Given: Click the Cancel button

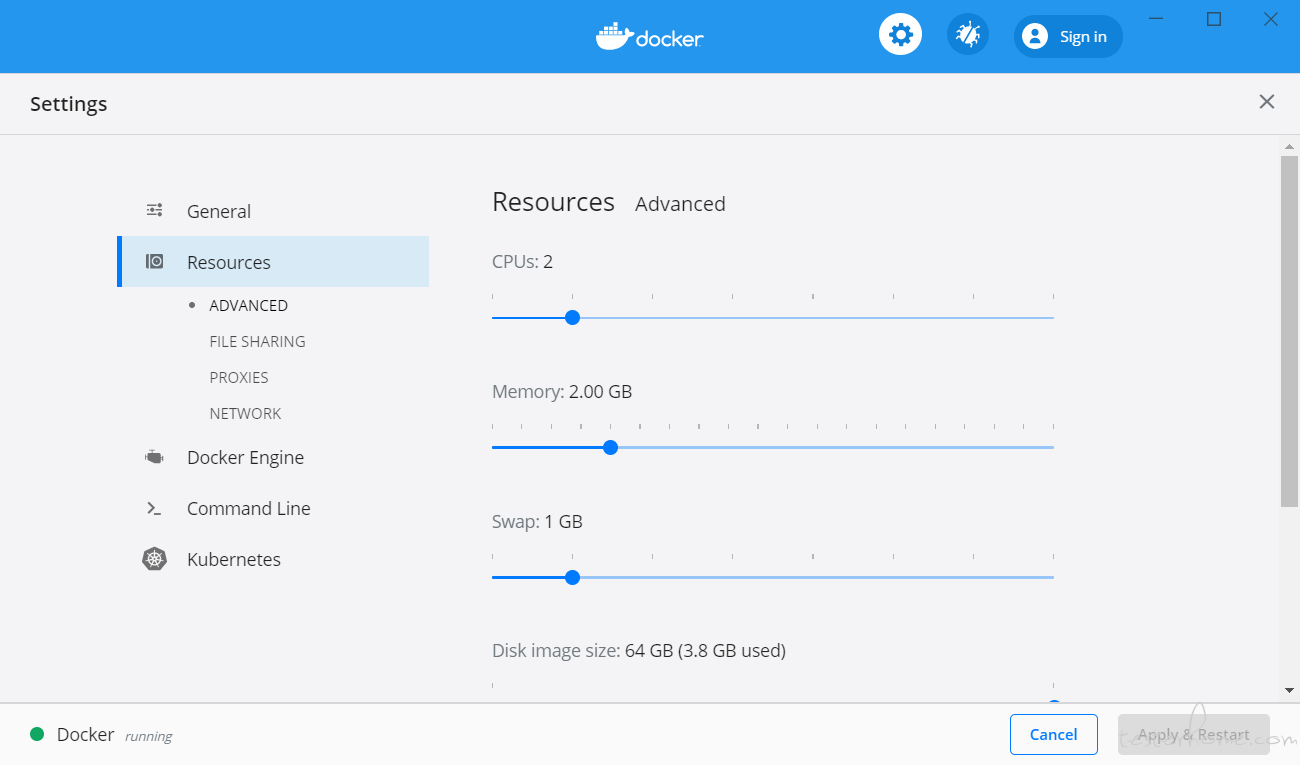Looking at the screenshot, I should [1054, 734].
